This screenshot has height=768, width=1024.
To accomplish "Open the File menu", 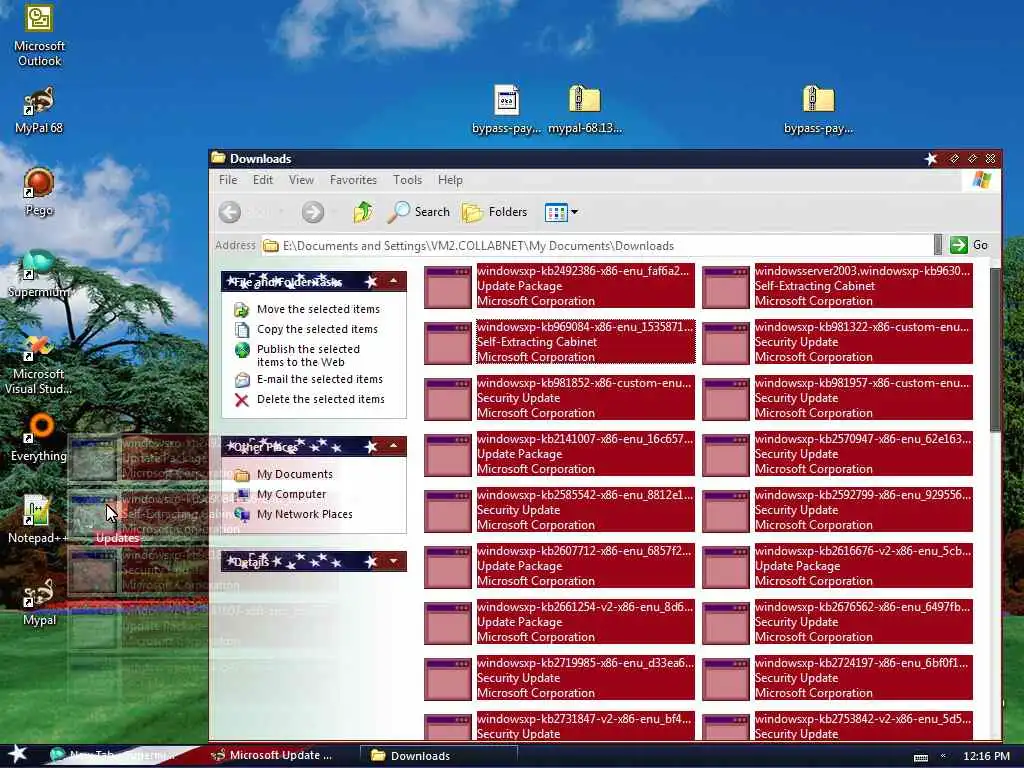I will tap(228, 180).
